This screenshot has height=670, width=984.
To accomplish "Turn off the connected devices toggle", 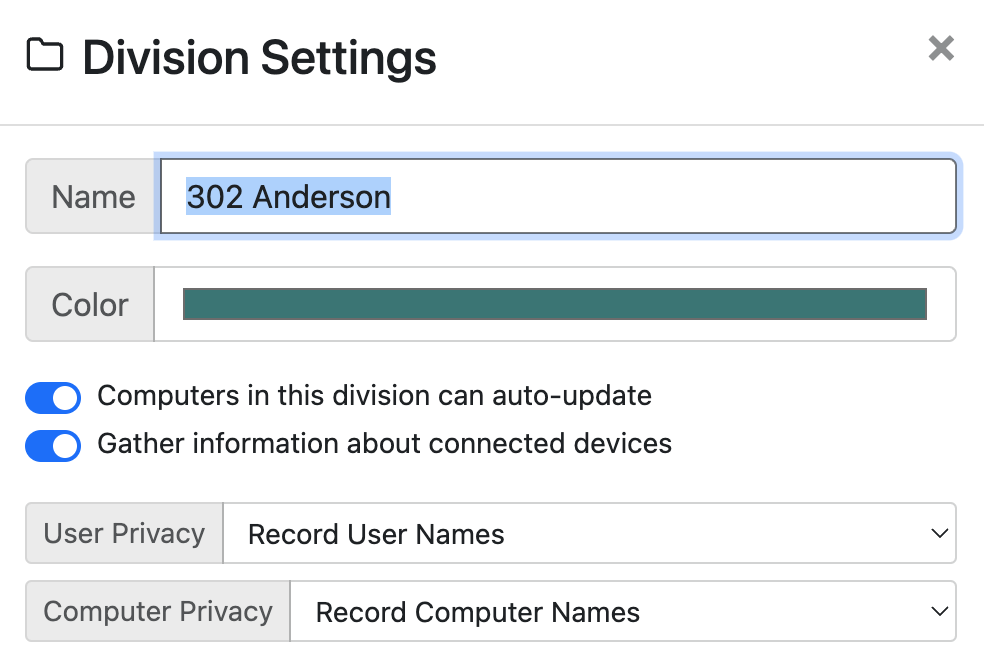I will coord(53,445).
